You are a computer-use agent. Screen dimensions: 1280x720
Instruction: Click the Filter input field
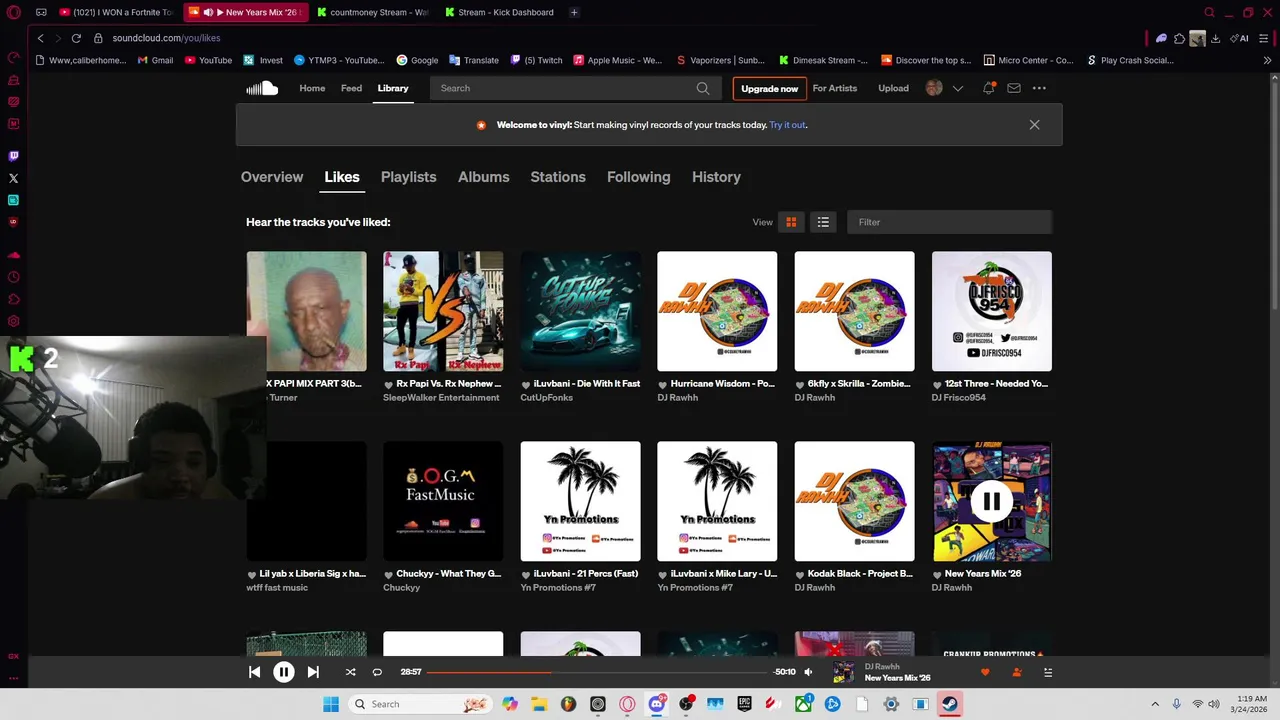tap(949, 222)
